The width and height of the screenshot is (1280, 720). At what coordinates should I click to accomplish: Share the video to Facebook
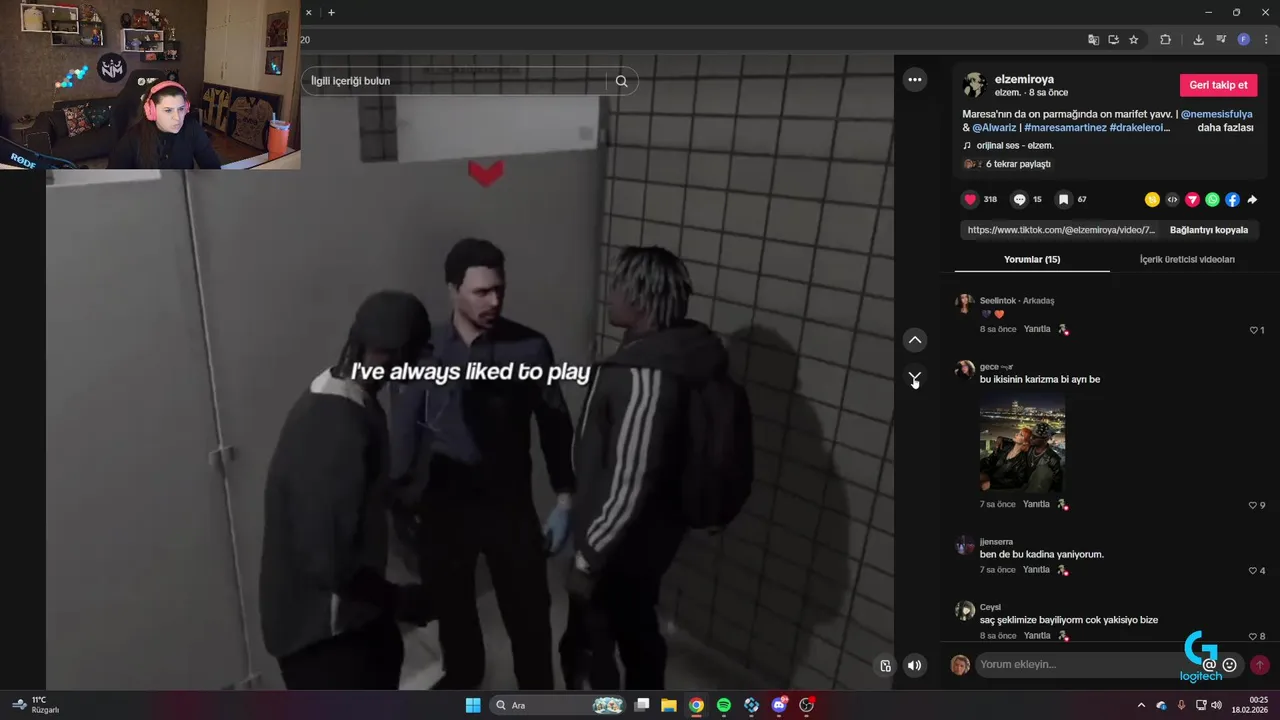(1232, 200)
